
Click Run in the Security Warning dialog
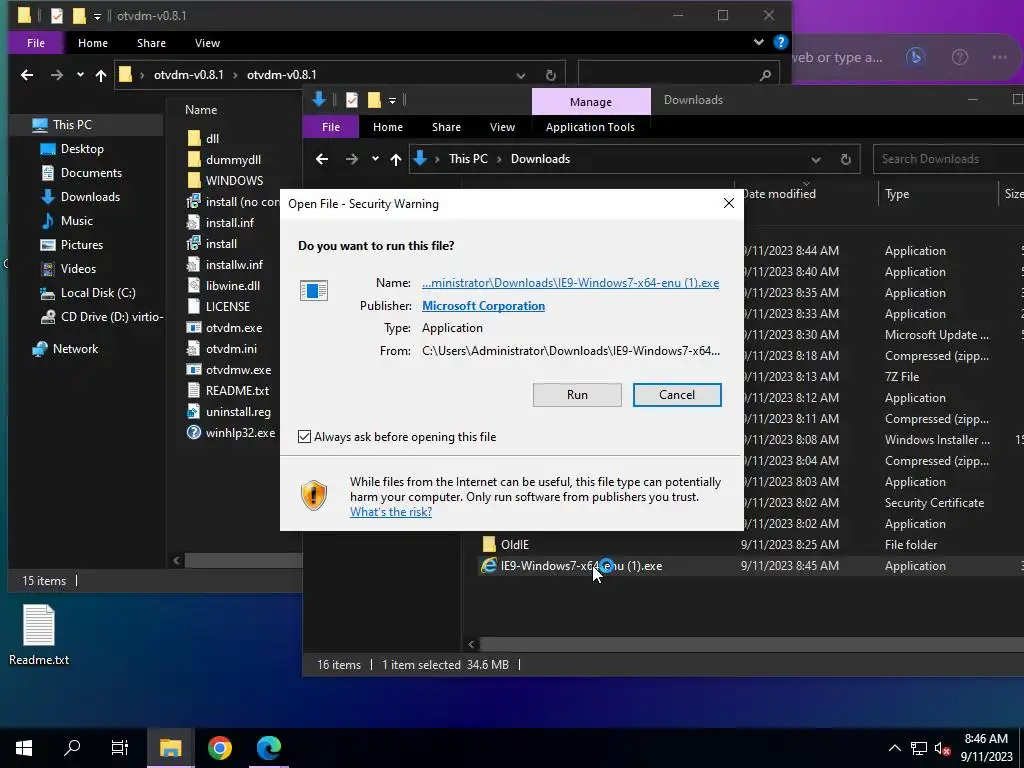577,394
